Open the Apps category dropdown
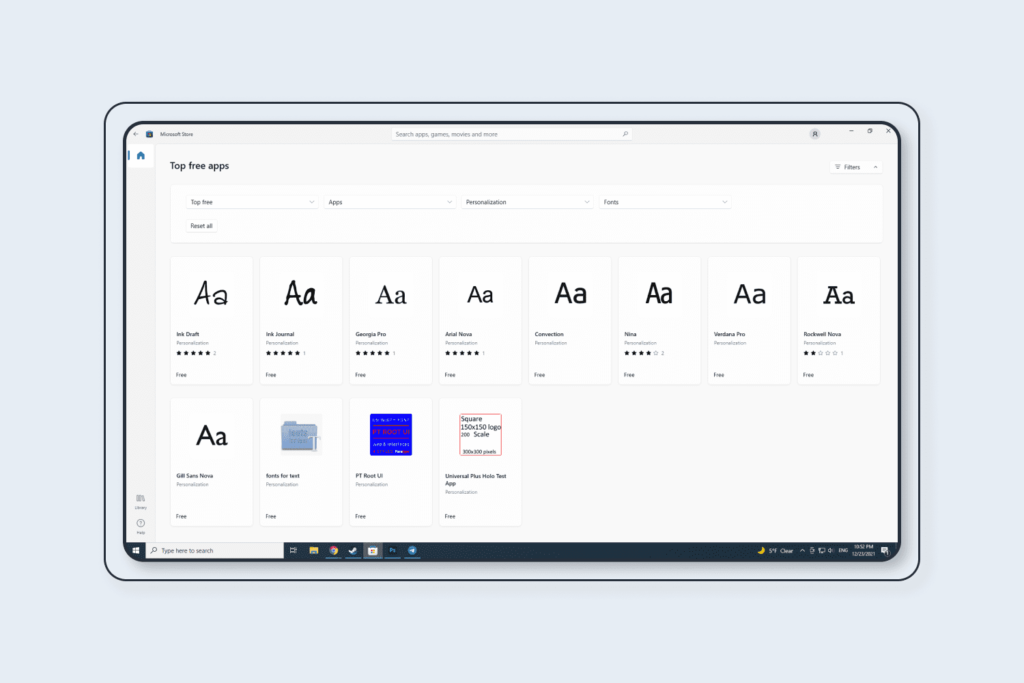This screenshot has height=683, width=1024. (389, 201)
